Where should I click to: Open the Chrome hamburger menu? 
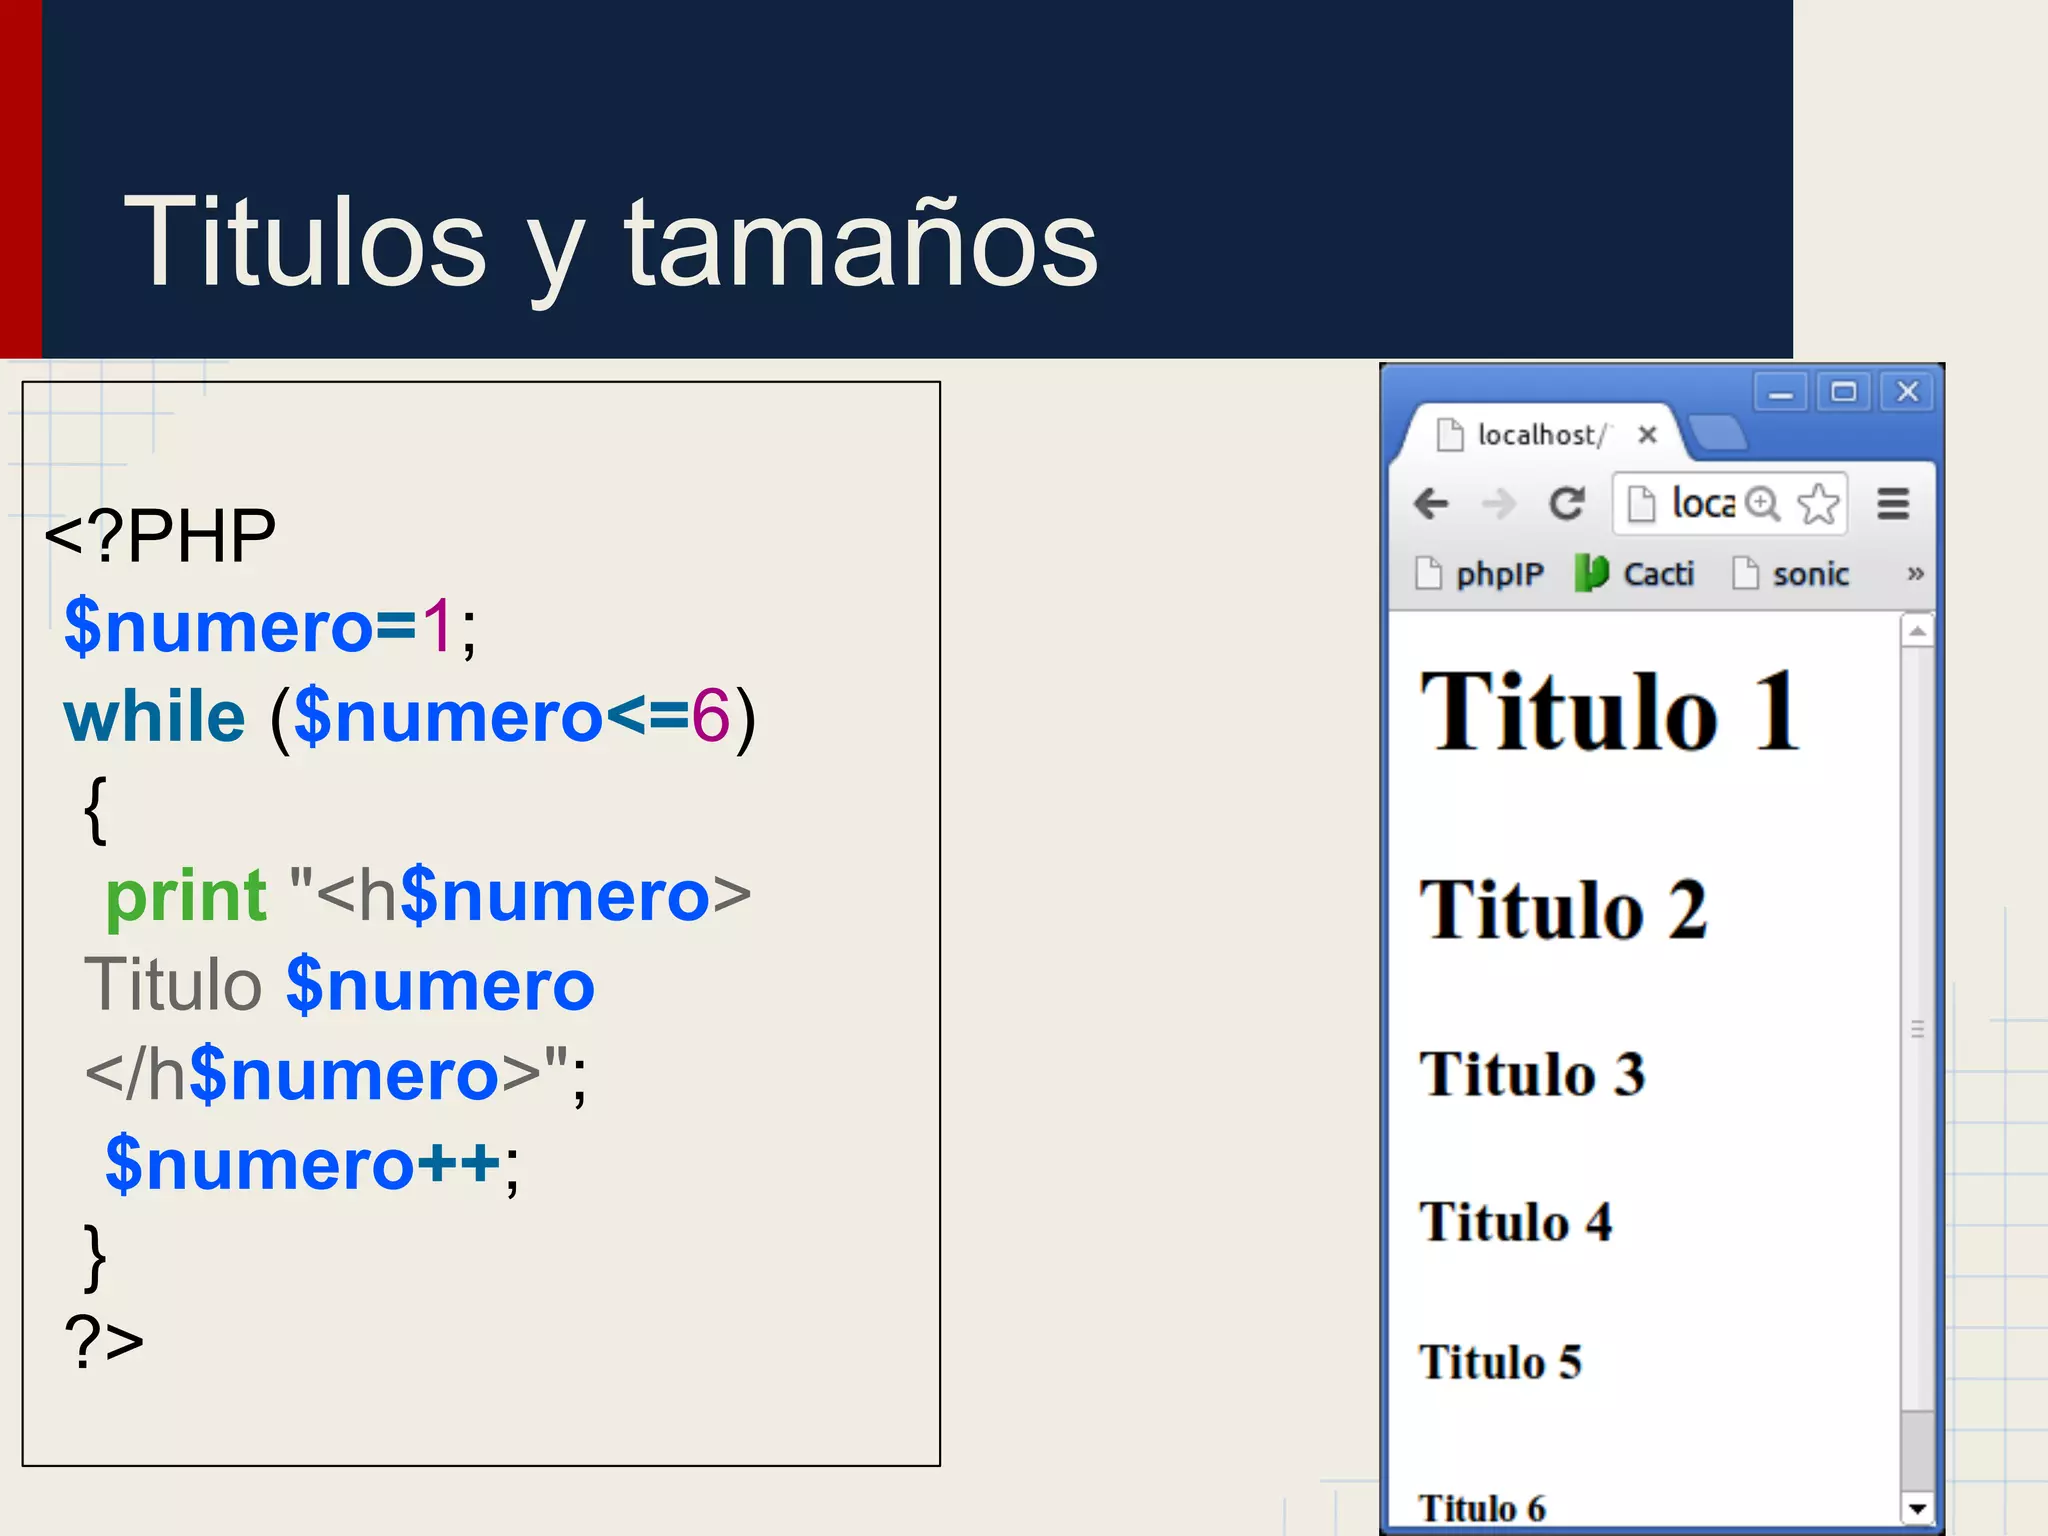tap(1893, 503)
